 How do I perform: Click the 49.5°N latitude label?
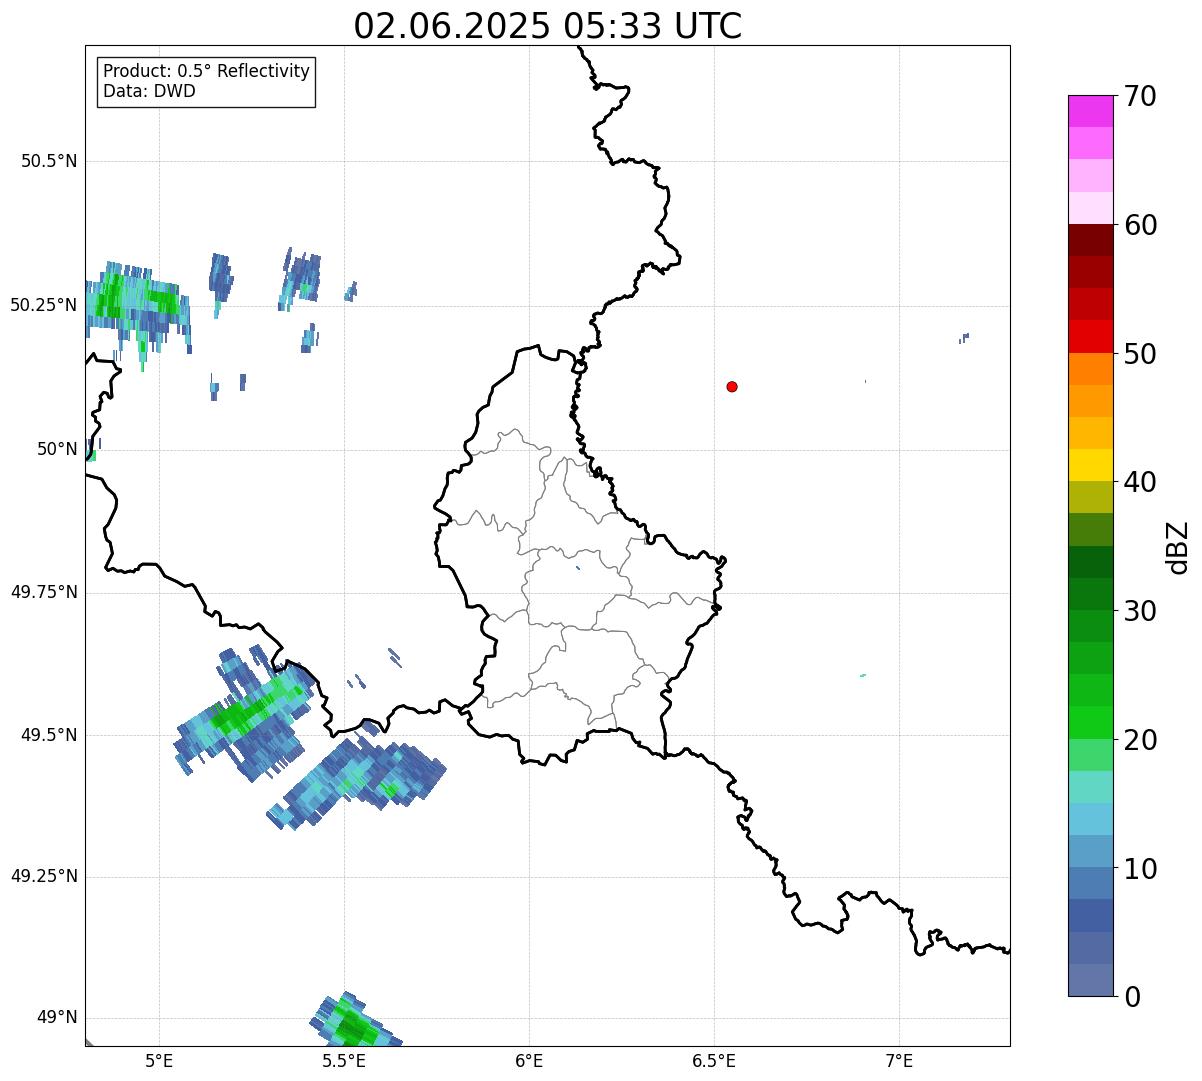tap(49, 735)
